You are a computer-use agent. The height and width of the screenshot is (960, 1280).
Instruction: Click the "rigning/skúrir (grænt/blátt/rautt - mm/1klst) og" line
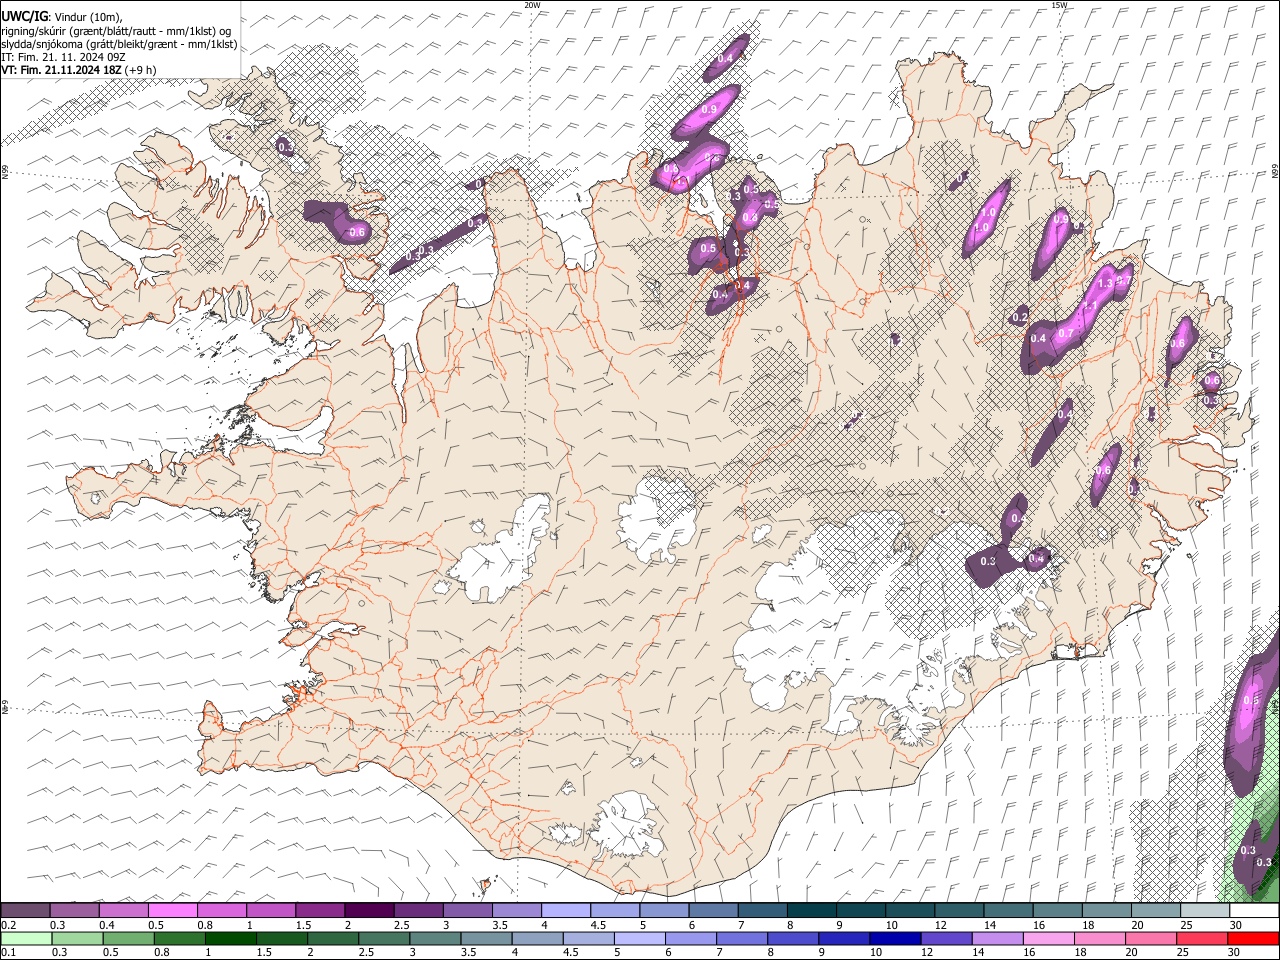coord(116,31)
